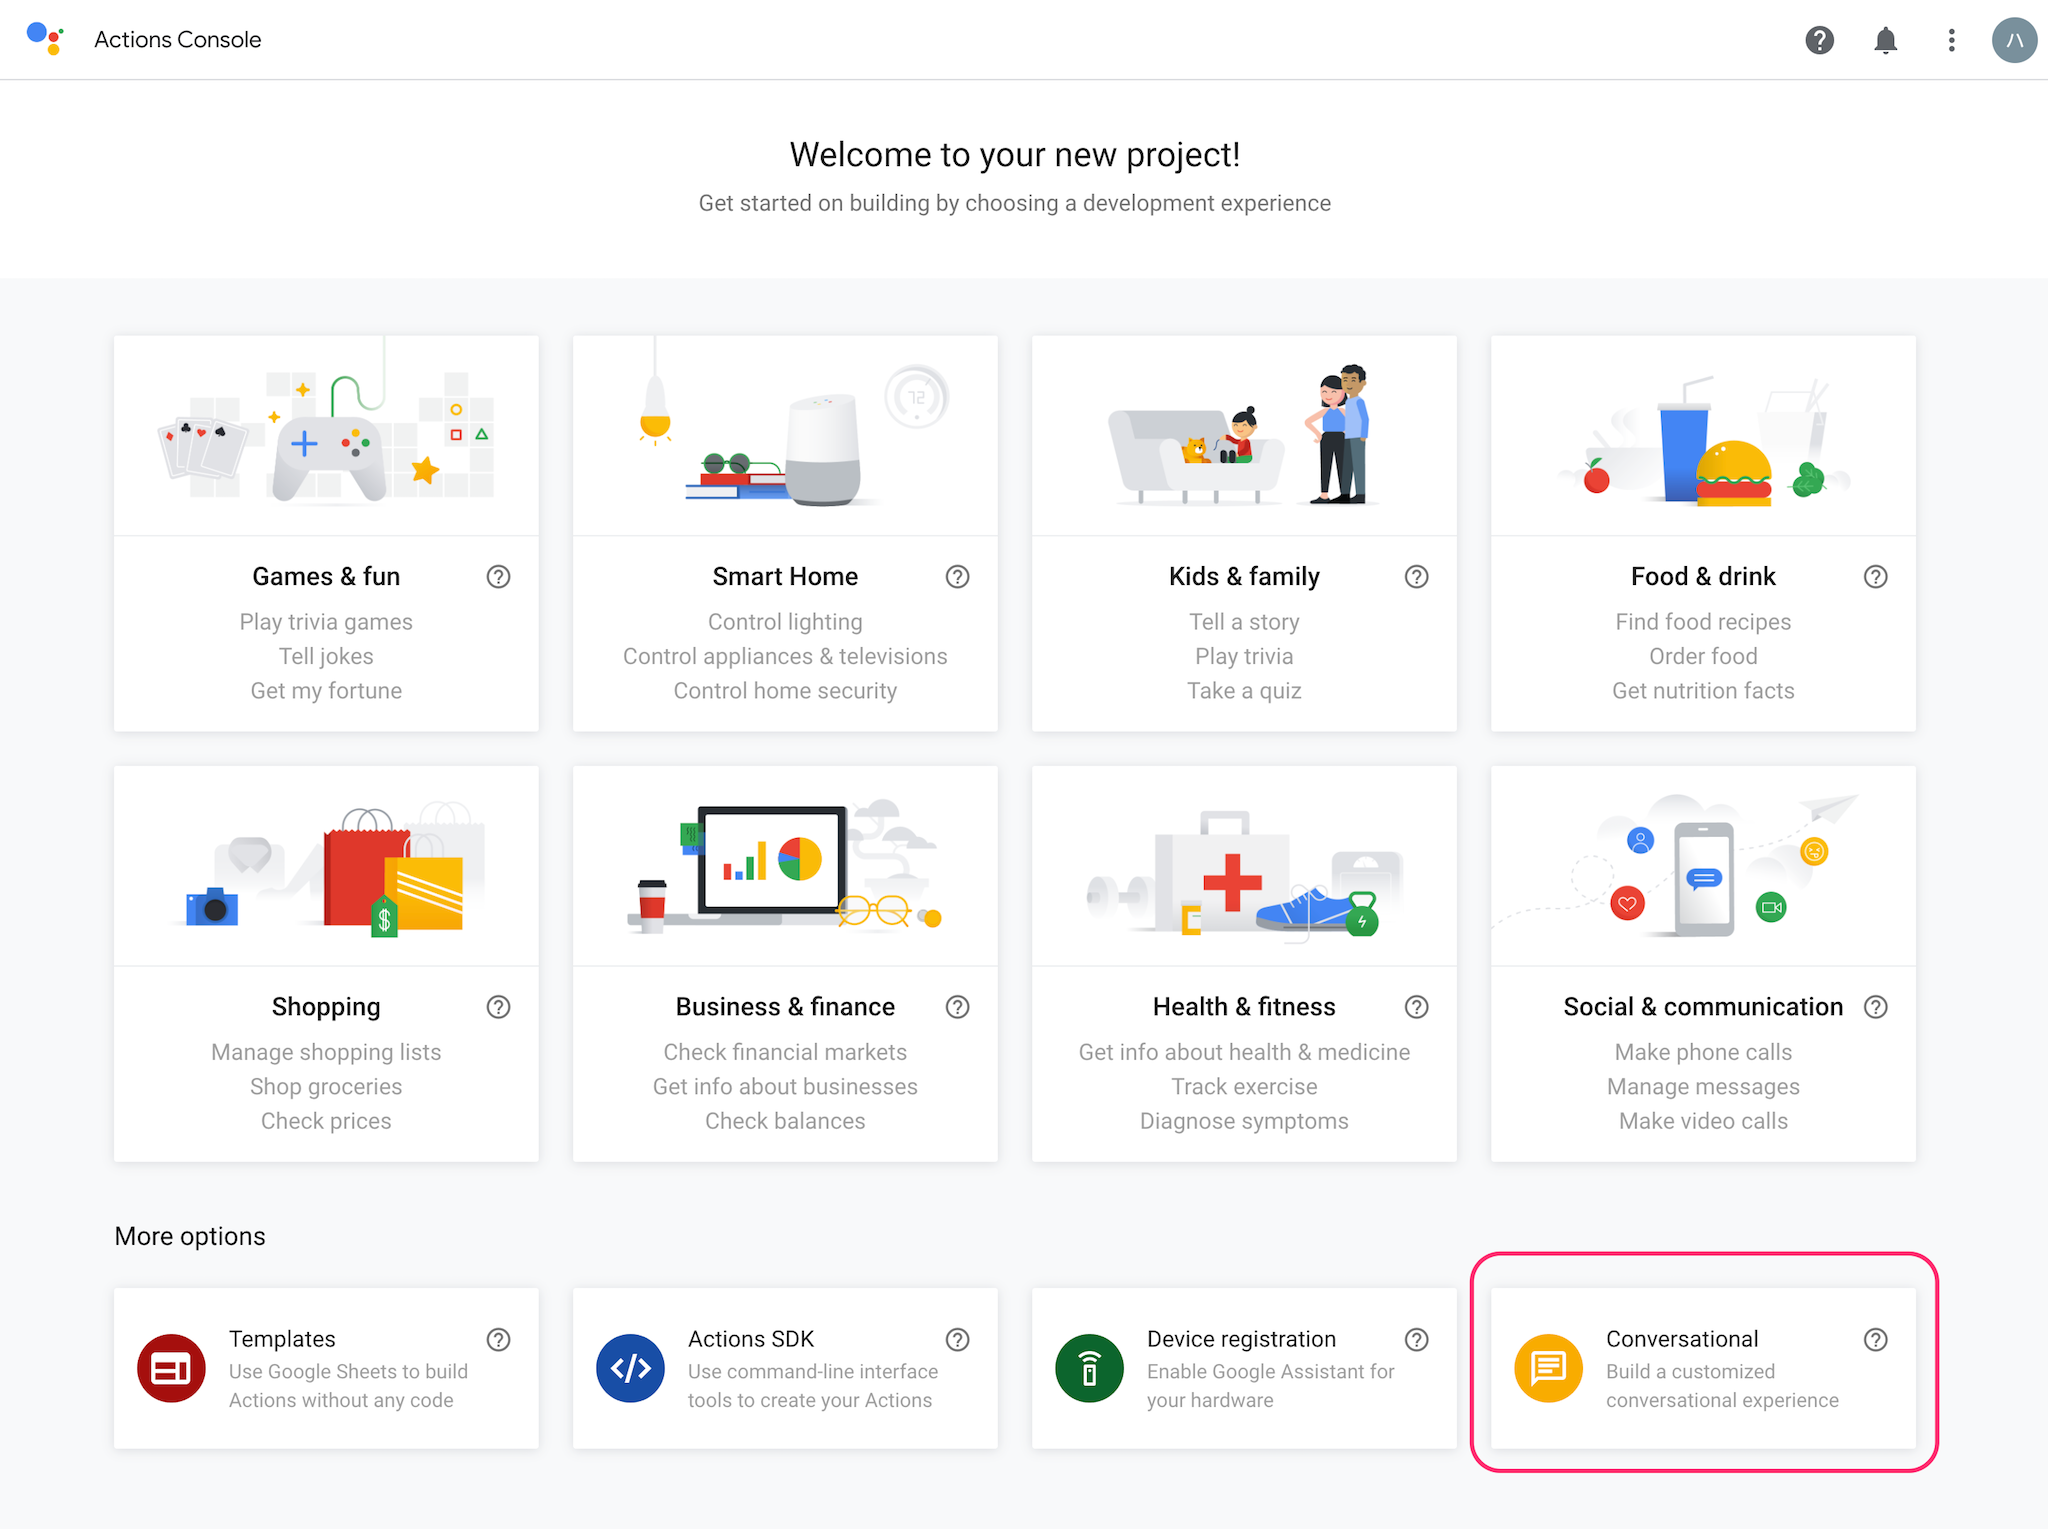Click "Shop groceries" text

point(326,1087)
